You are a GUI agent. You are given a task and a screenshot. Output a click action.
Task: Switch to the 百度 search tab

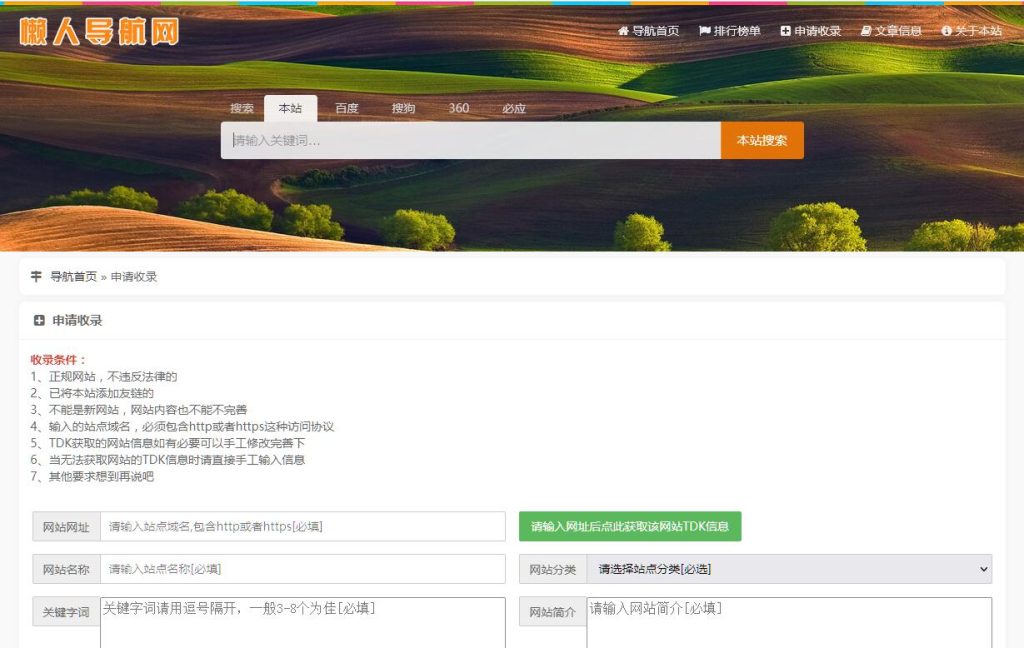346,108
